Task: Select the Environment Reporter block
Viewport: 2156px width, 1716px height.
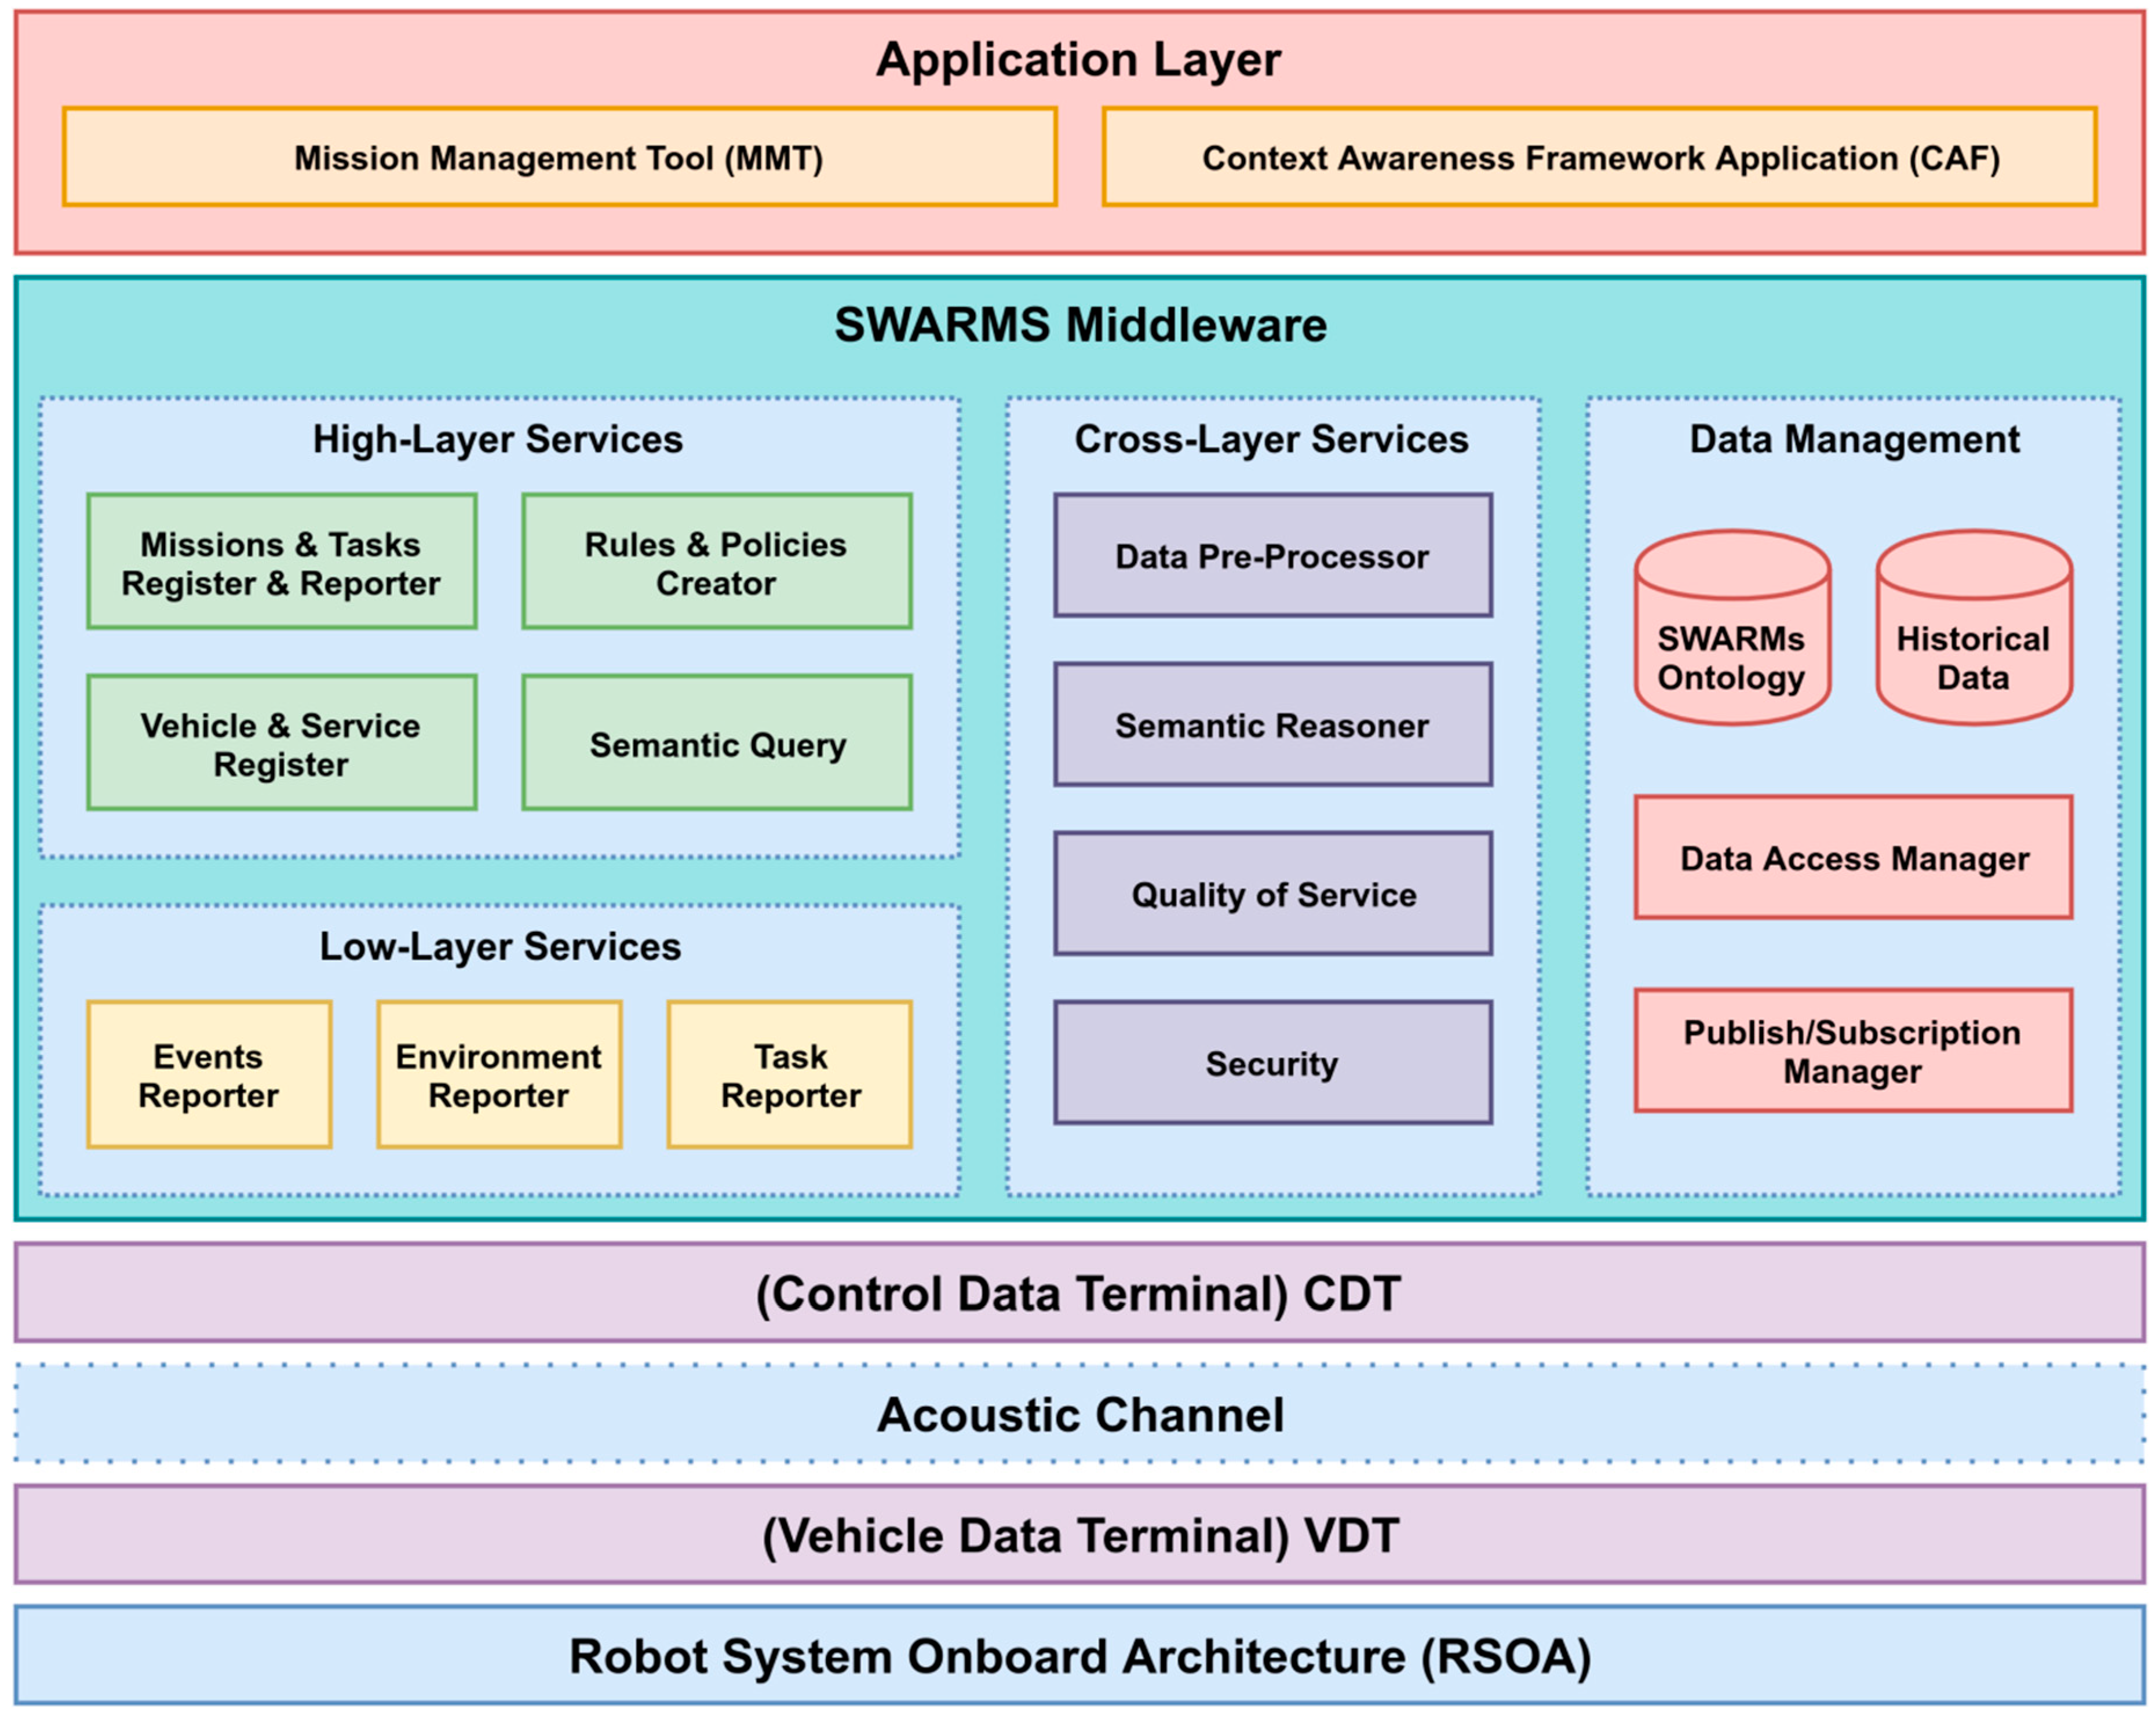Action: tap(499, 1074)
